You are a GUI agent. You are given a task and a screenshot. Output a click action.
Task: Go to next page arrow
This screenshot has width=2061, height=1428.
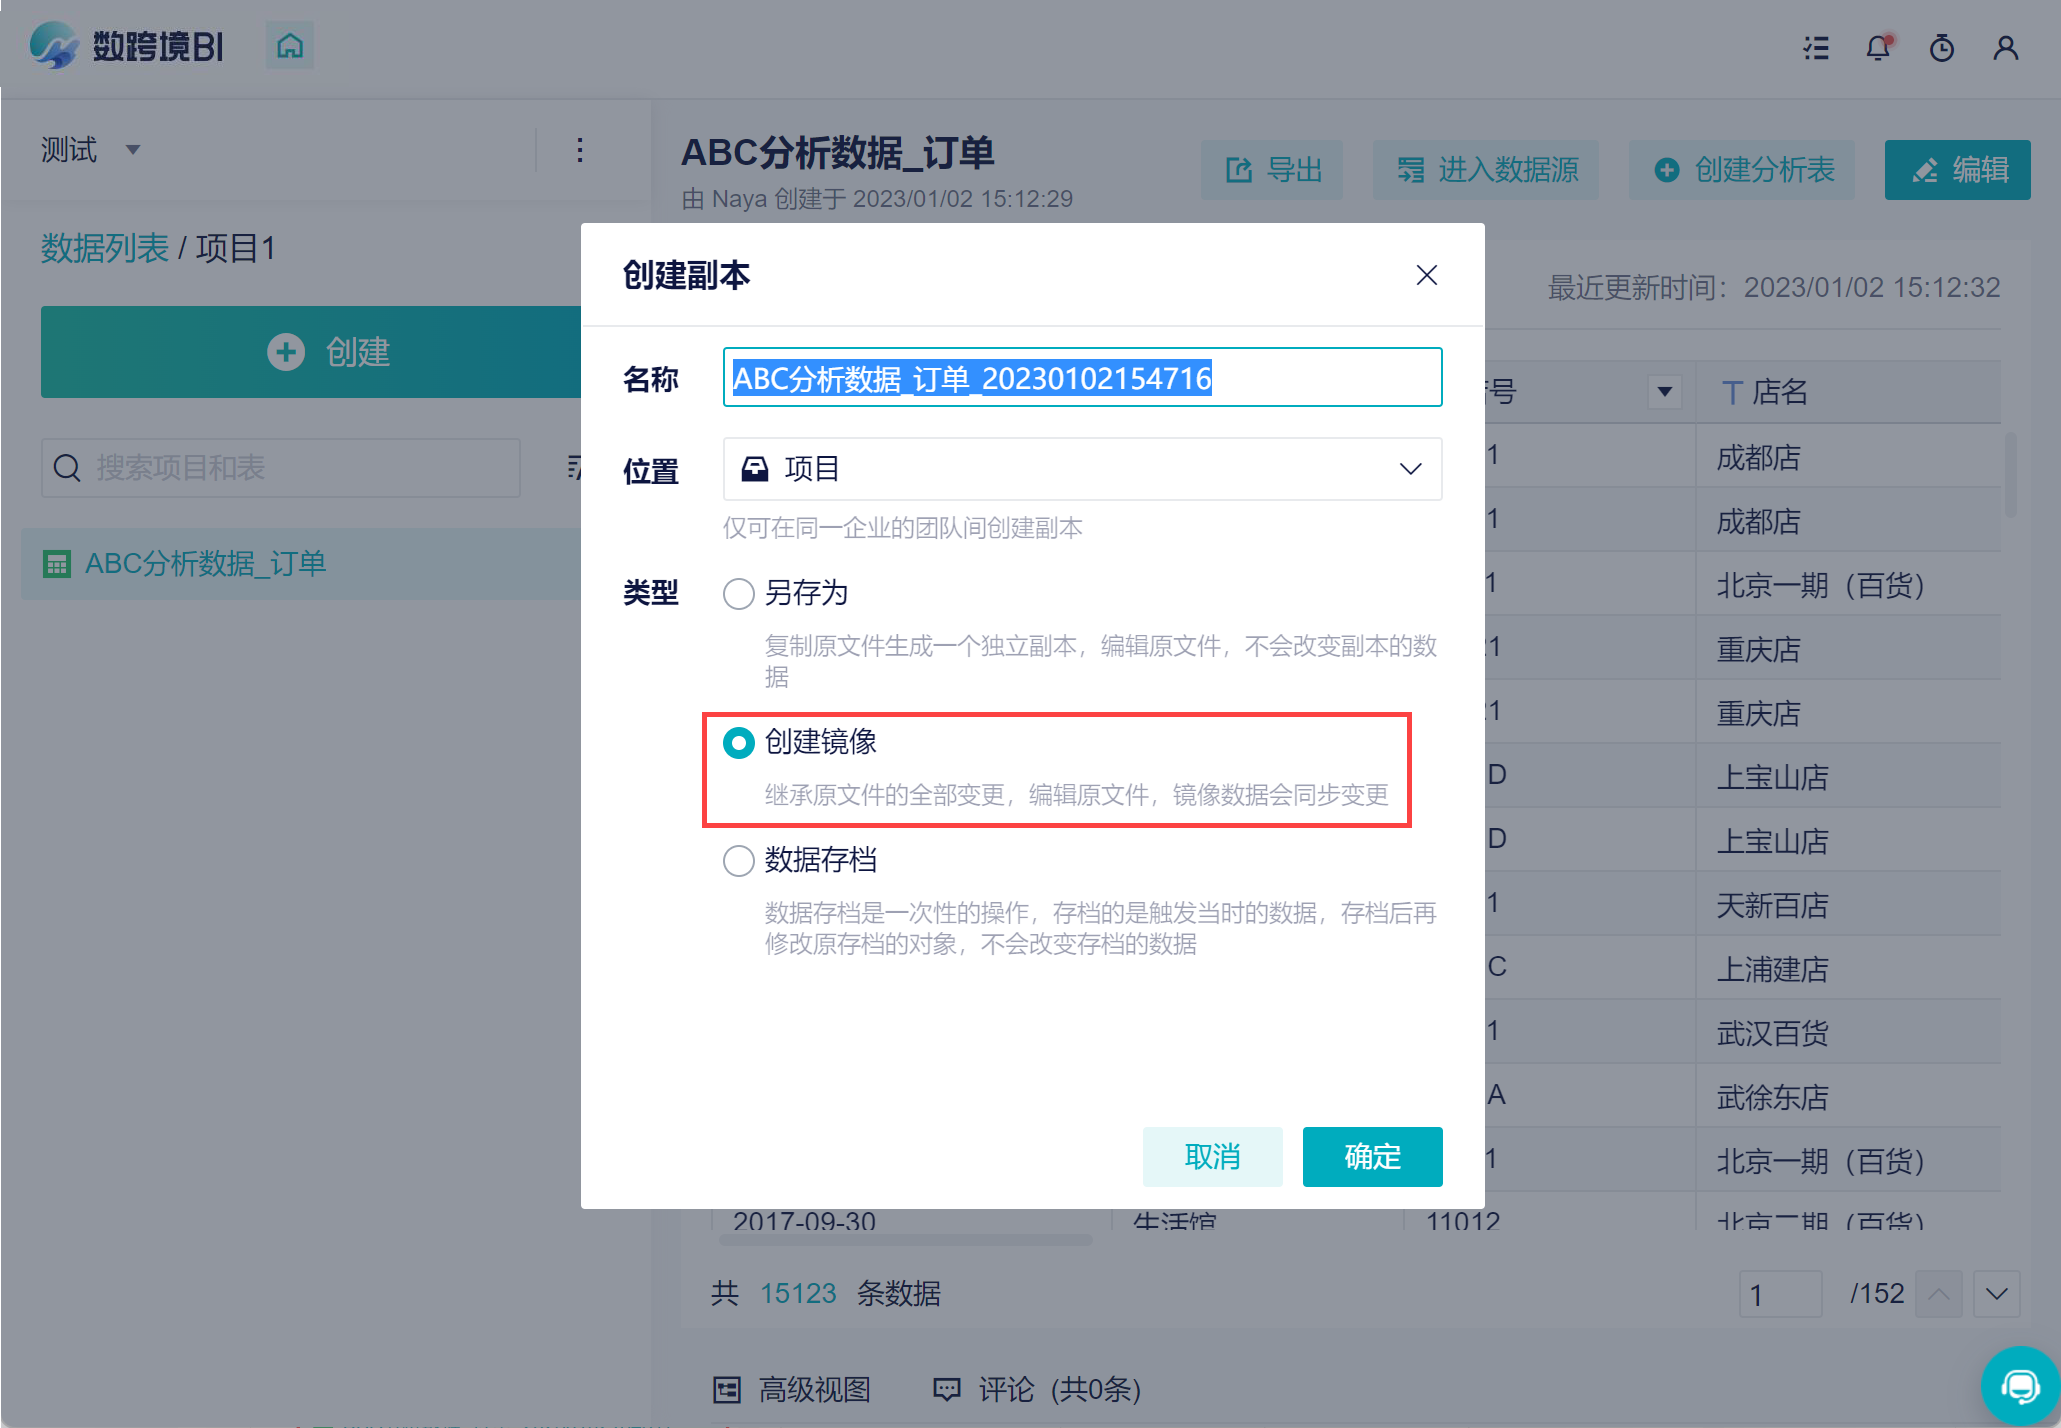1997,1294
